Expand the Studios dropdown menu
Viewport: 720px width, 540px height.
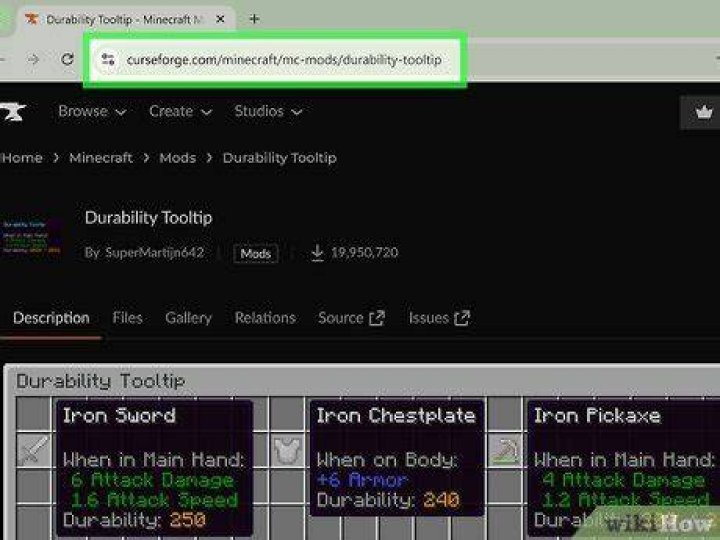tap(268, 112)
